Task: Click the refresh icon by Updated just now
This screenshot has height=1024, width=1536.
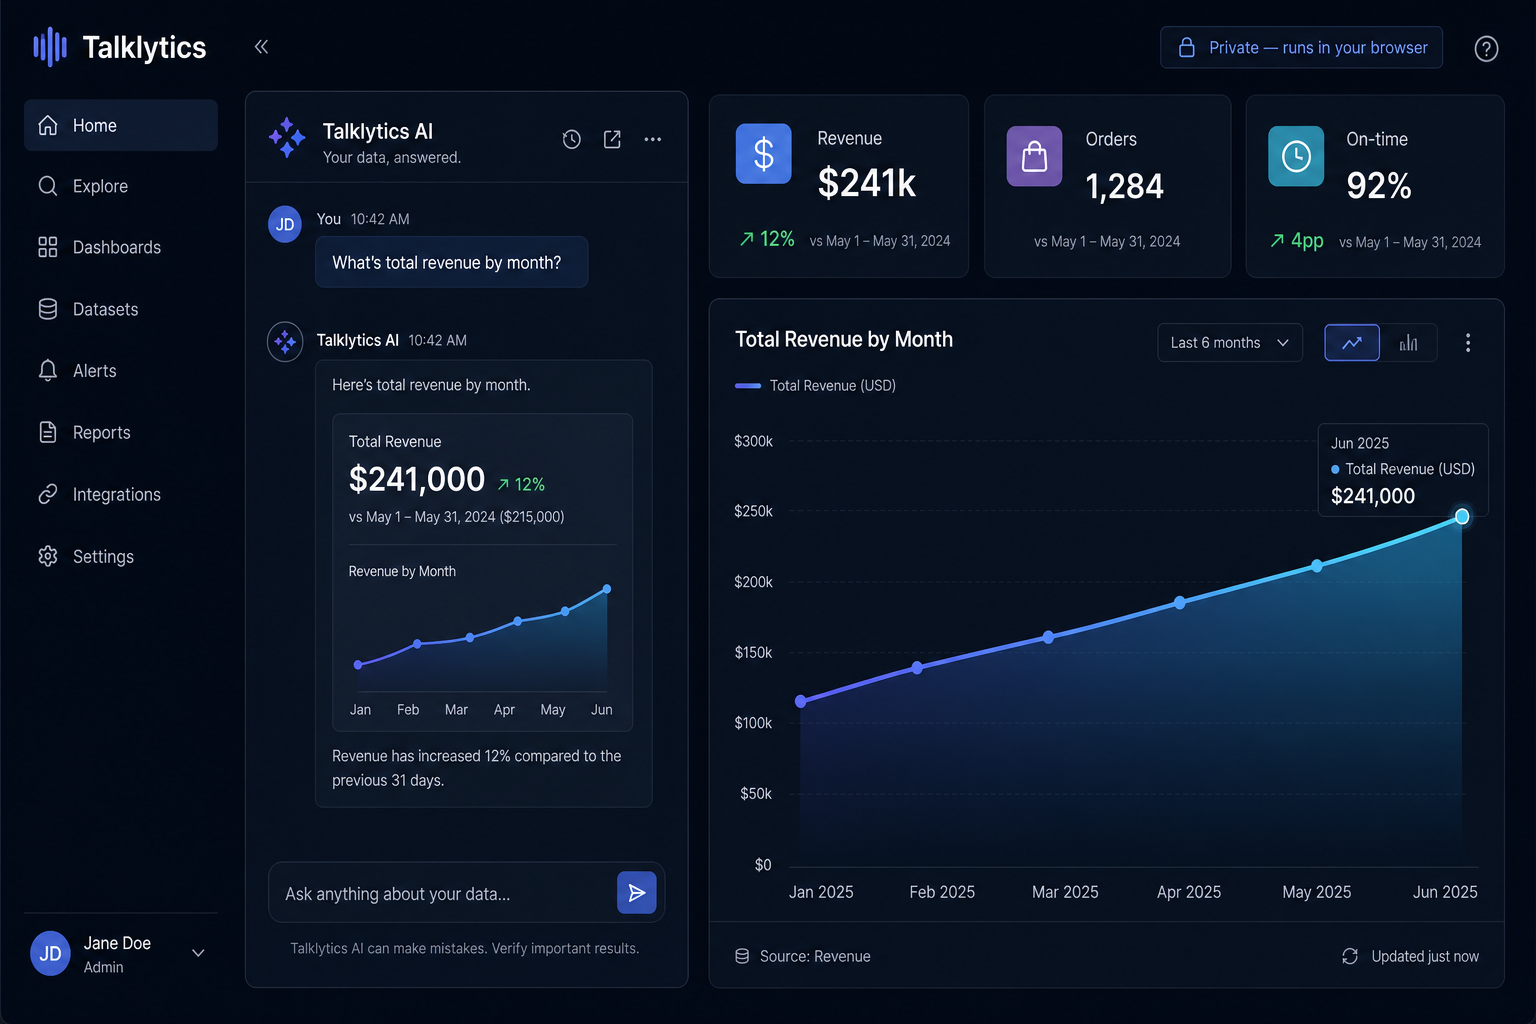Action: coord(1350,957)
